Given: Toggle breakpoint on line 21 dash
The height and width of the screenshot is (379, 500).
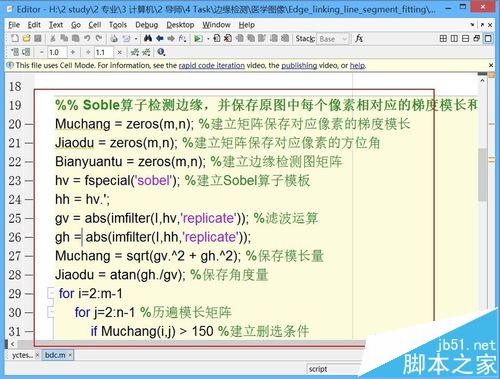Looking at the screenshot, I should coord(29,143).
